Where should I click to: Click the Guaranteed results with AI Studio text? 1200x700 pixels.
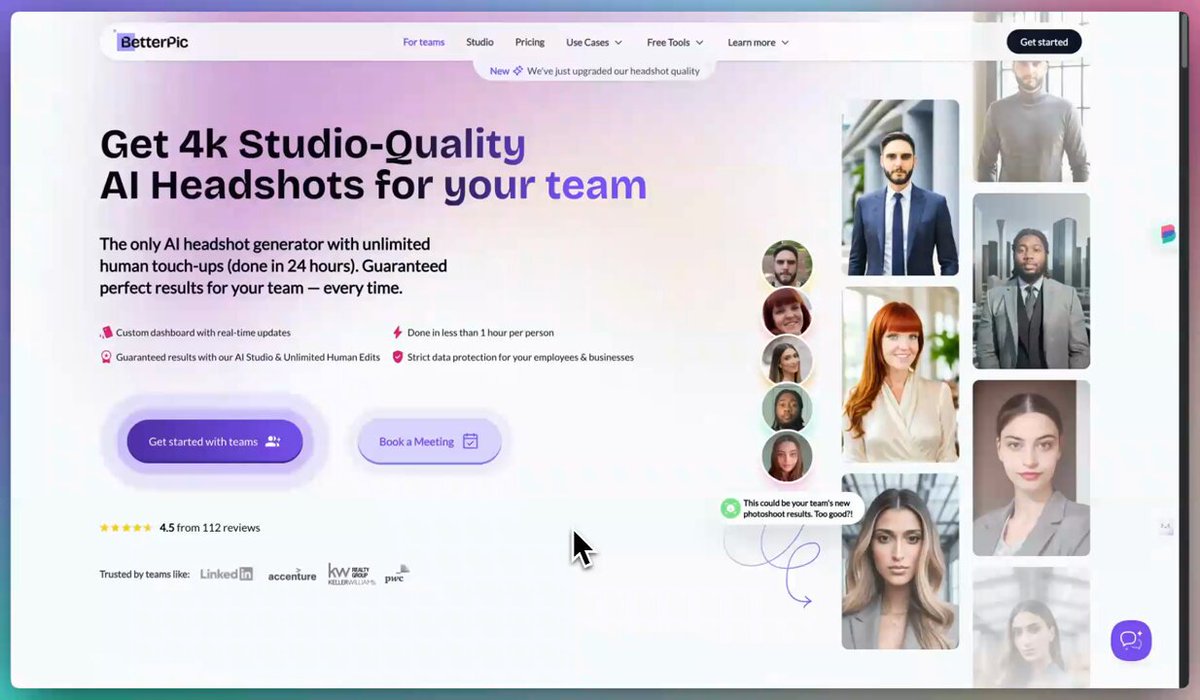click(248, 357)
